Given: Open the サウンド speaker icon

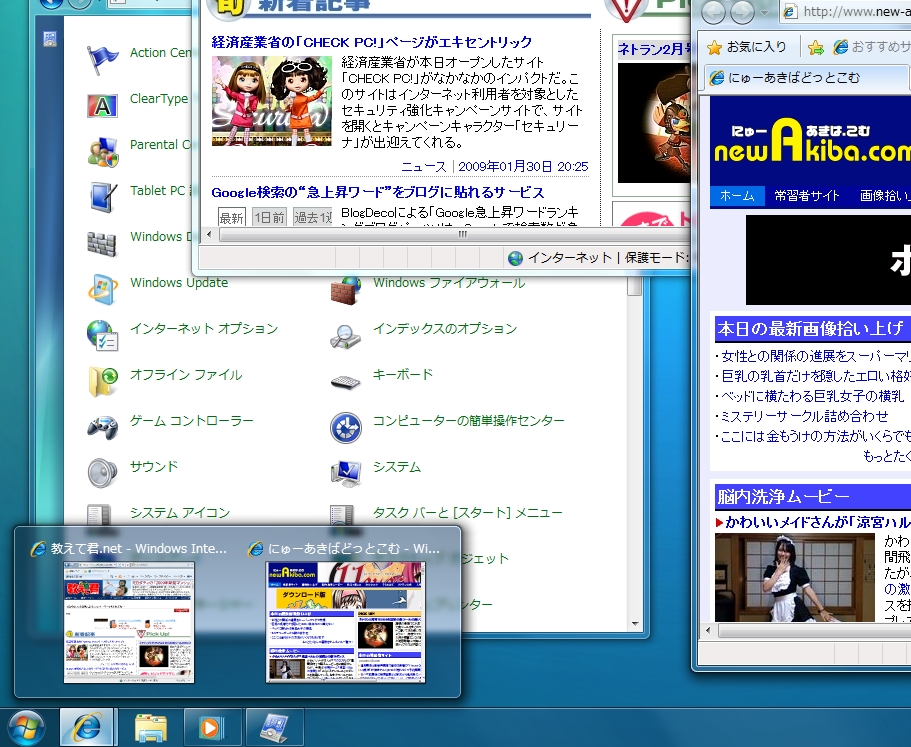Looking at the screenshot, I should click(103, 473).
